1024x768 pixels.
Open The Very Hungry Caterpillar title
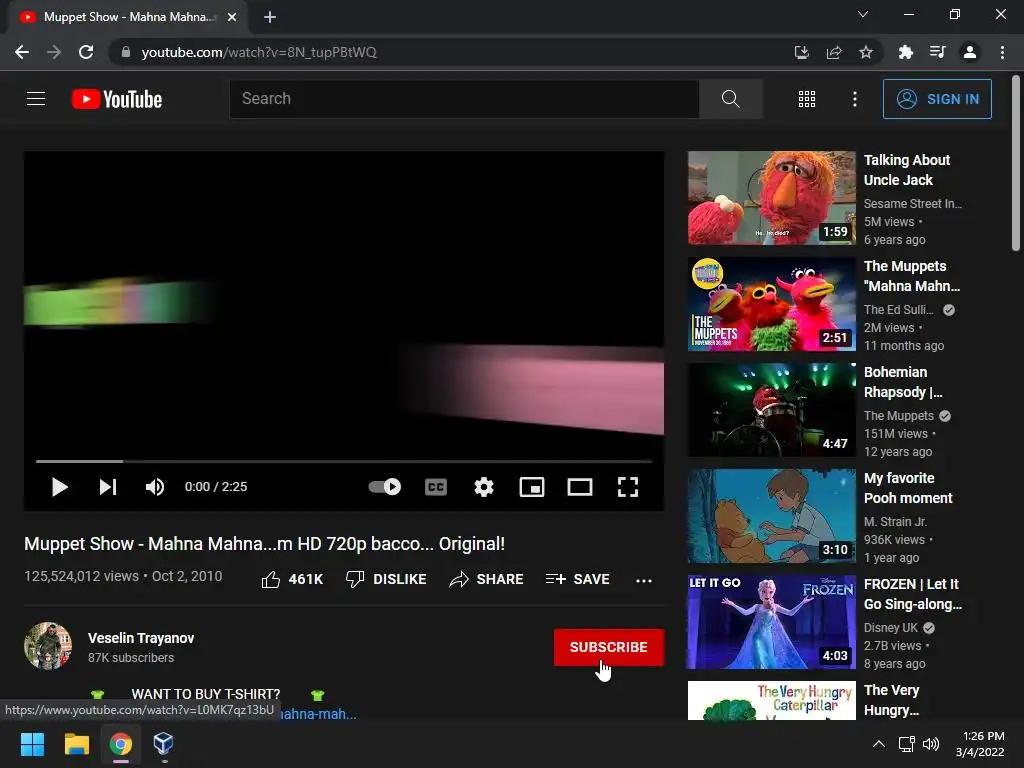click(x=891, y=700)
